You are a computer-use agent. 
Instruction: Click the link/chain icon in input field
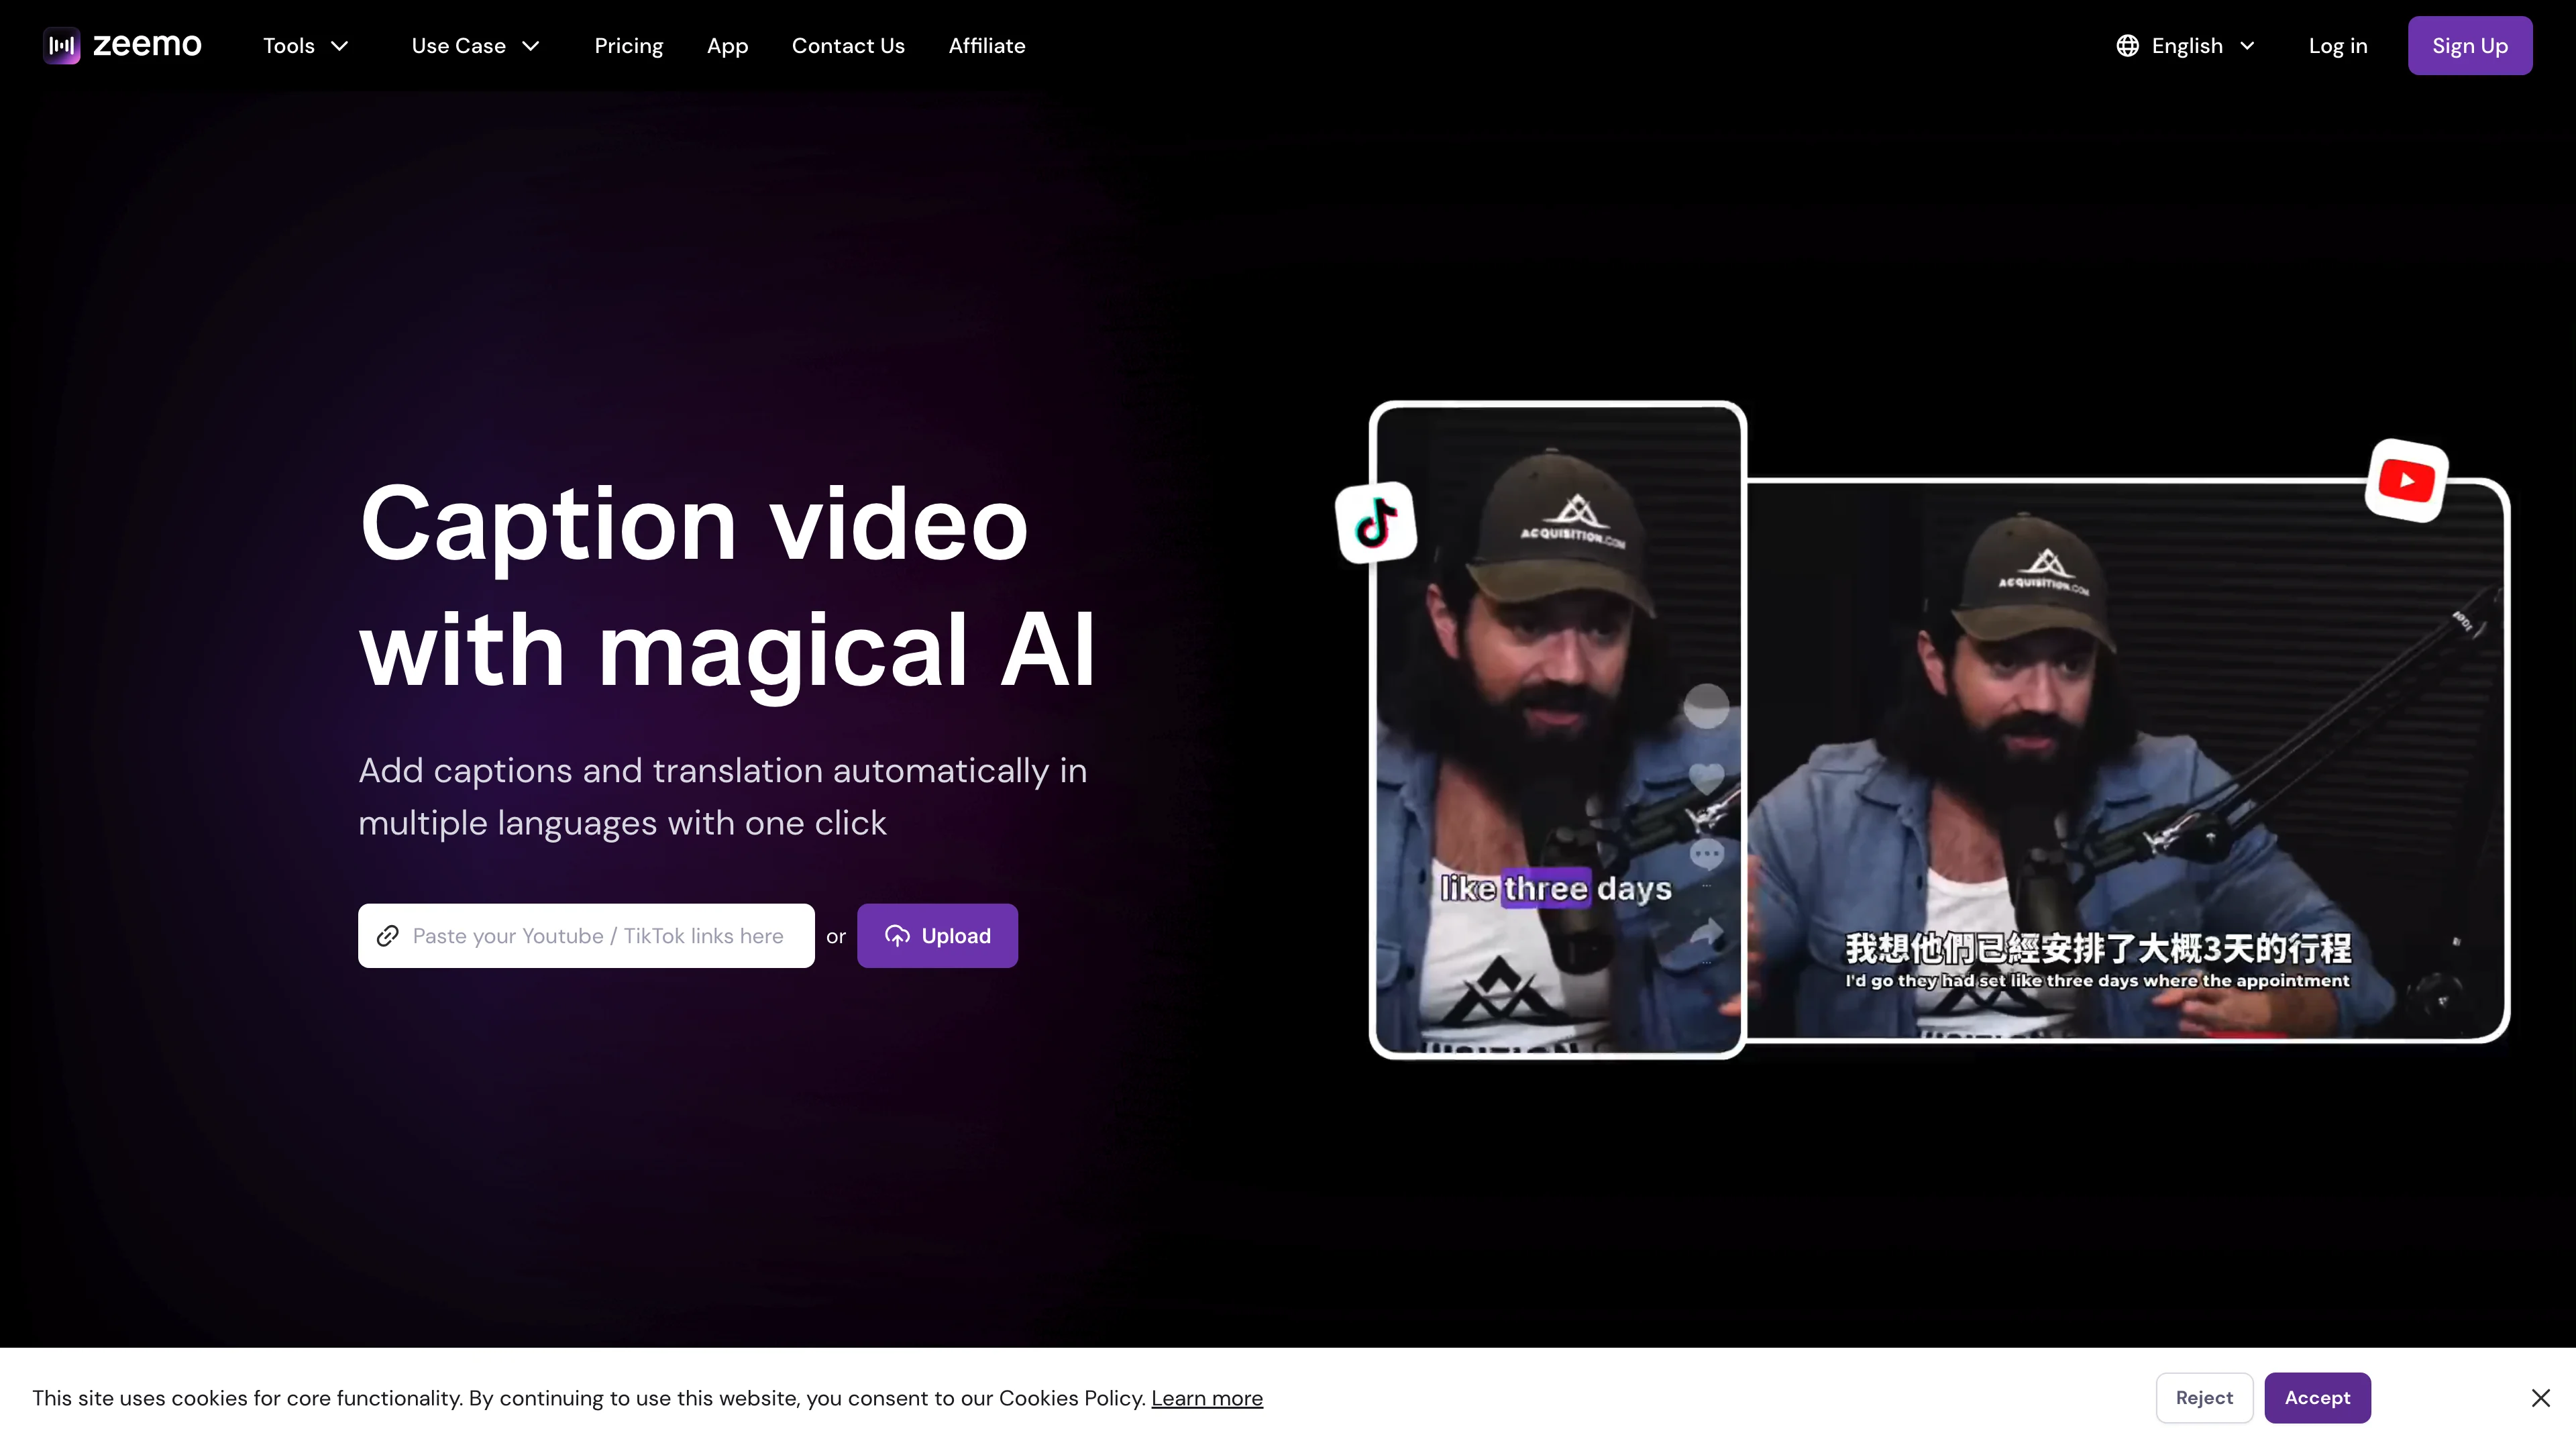[388, 936]
